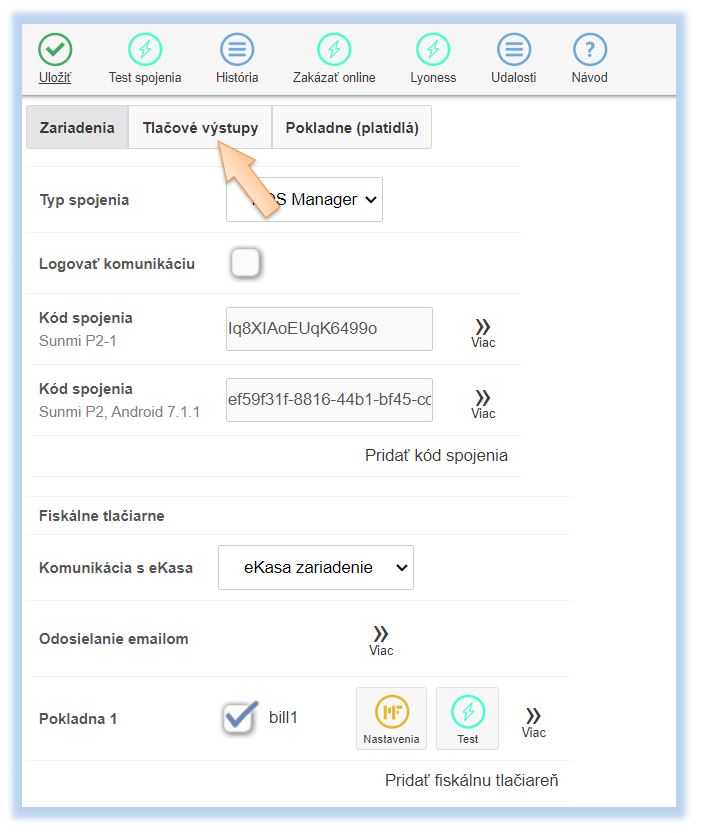Open the Komunikácia s eKasa dropdown
The image size is (701, 833).
pos(315,567)
